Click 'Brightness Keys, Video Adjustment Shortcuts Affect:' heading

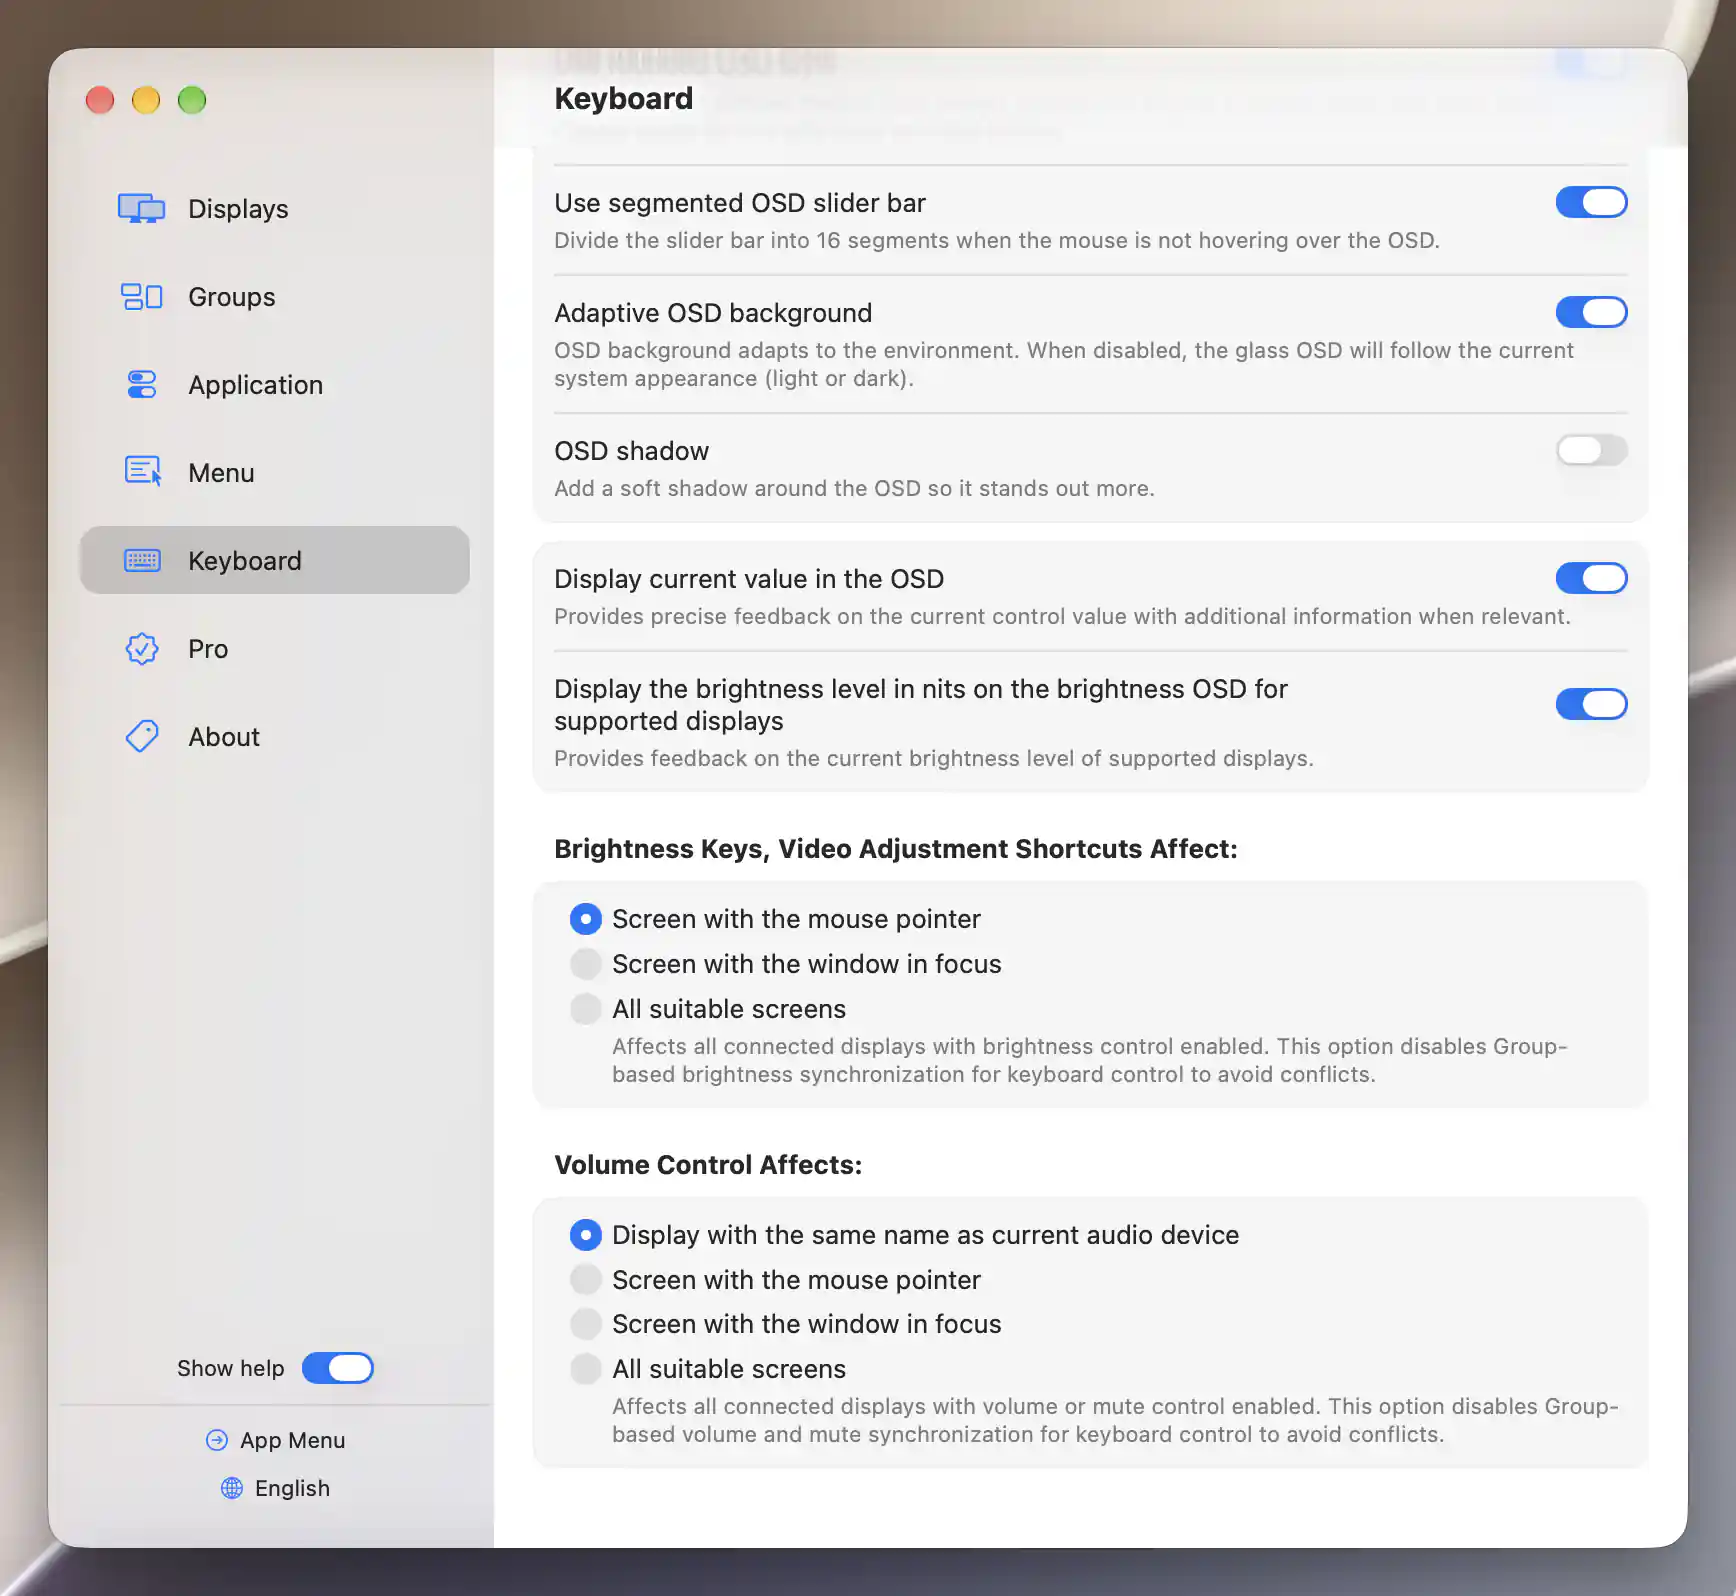896,849
